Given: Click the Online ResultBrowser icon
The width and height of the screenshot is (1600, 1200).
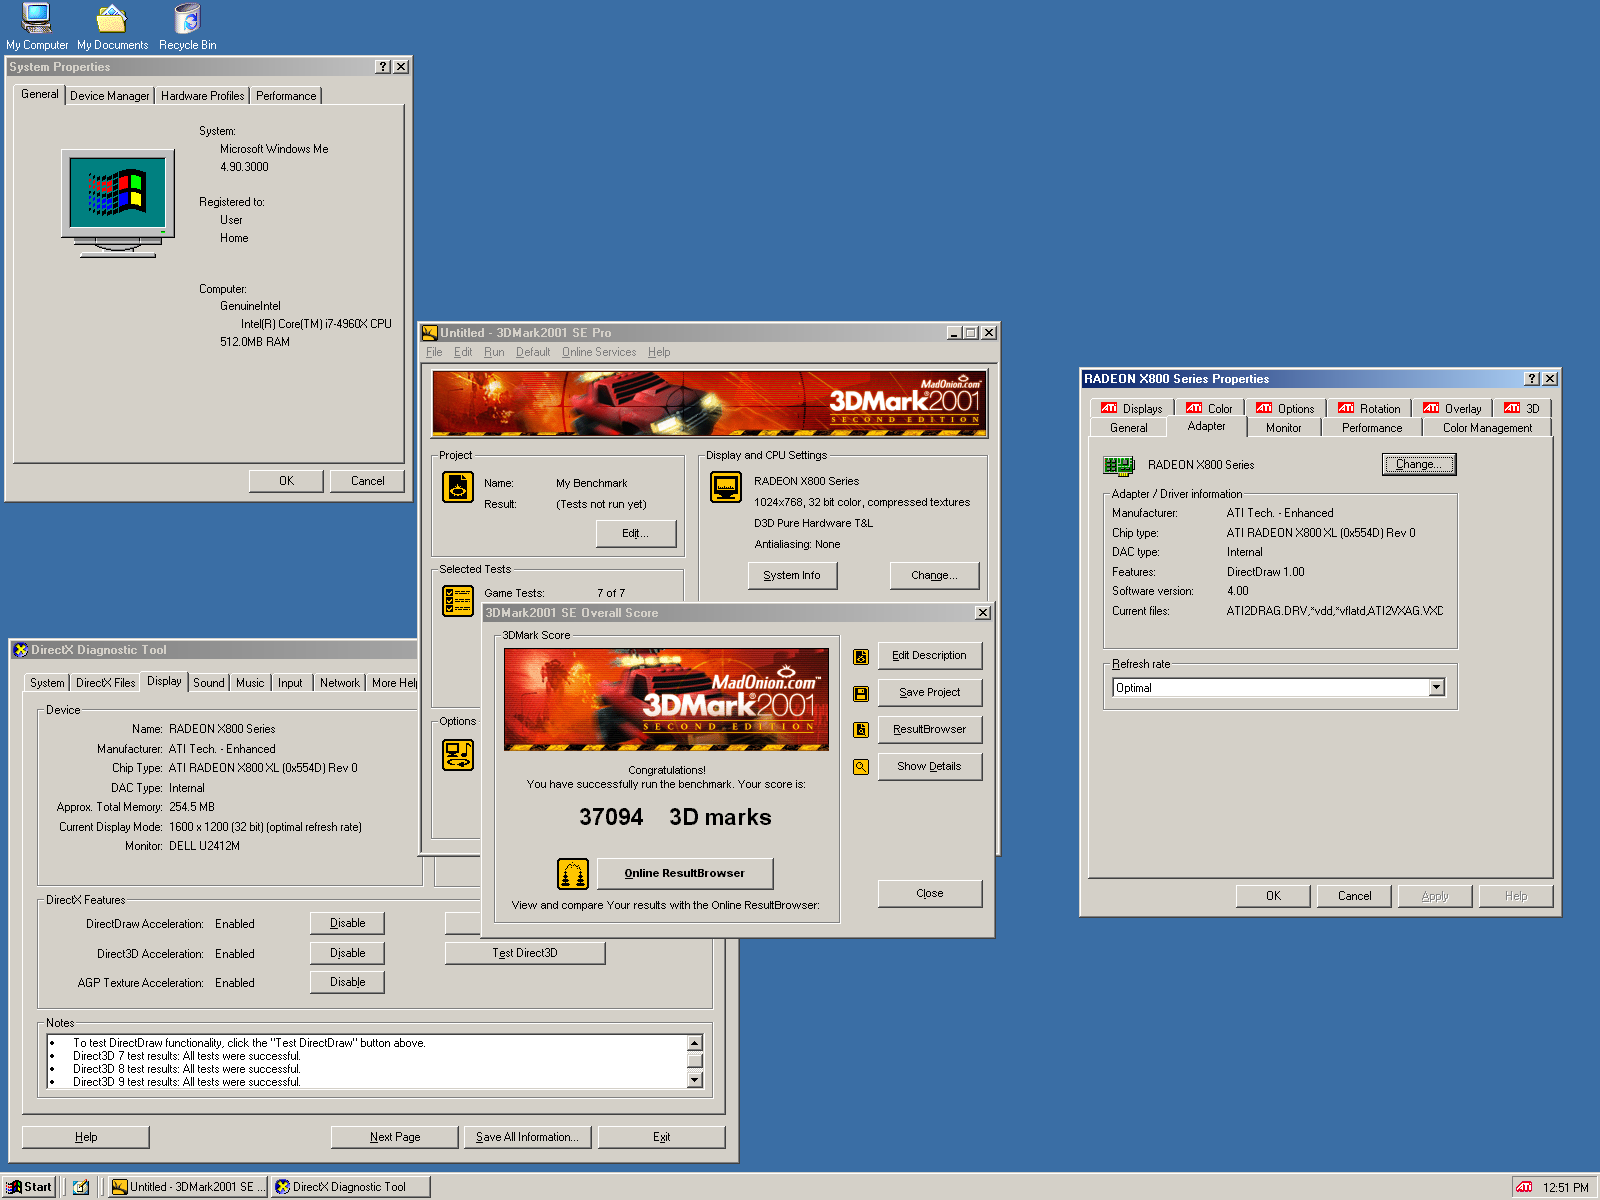Looking at the screenshot, I should pyautogui.click(x=573, y=874).
